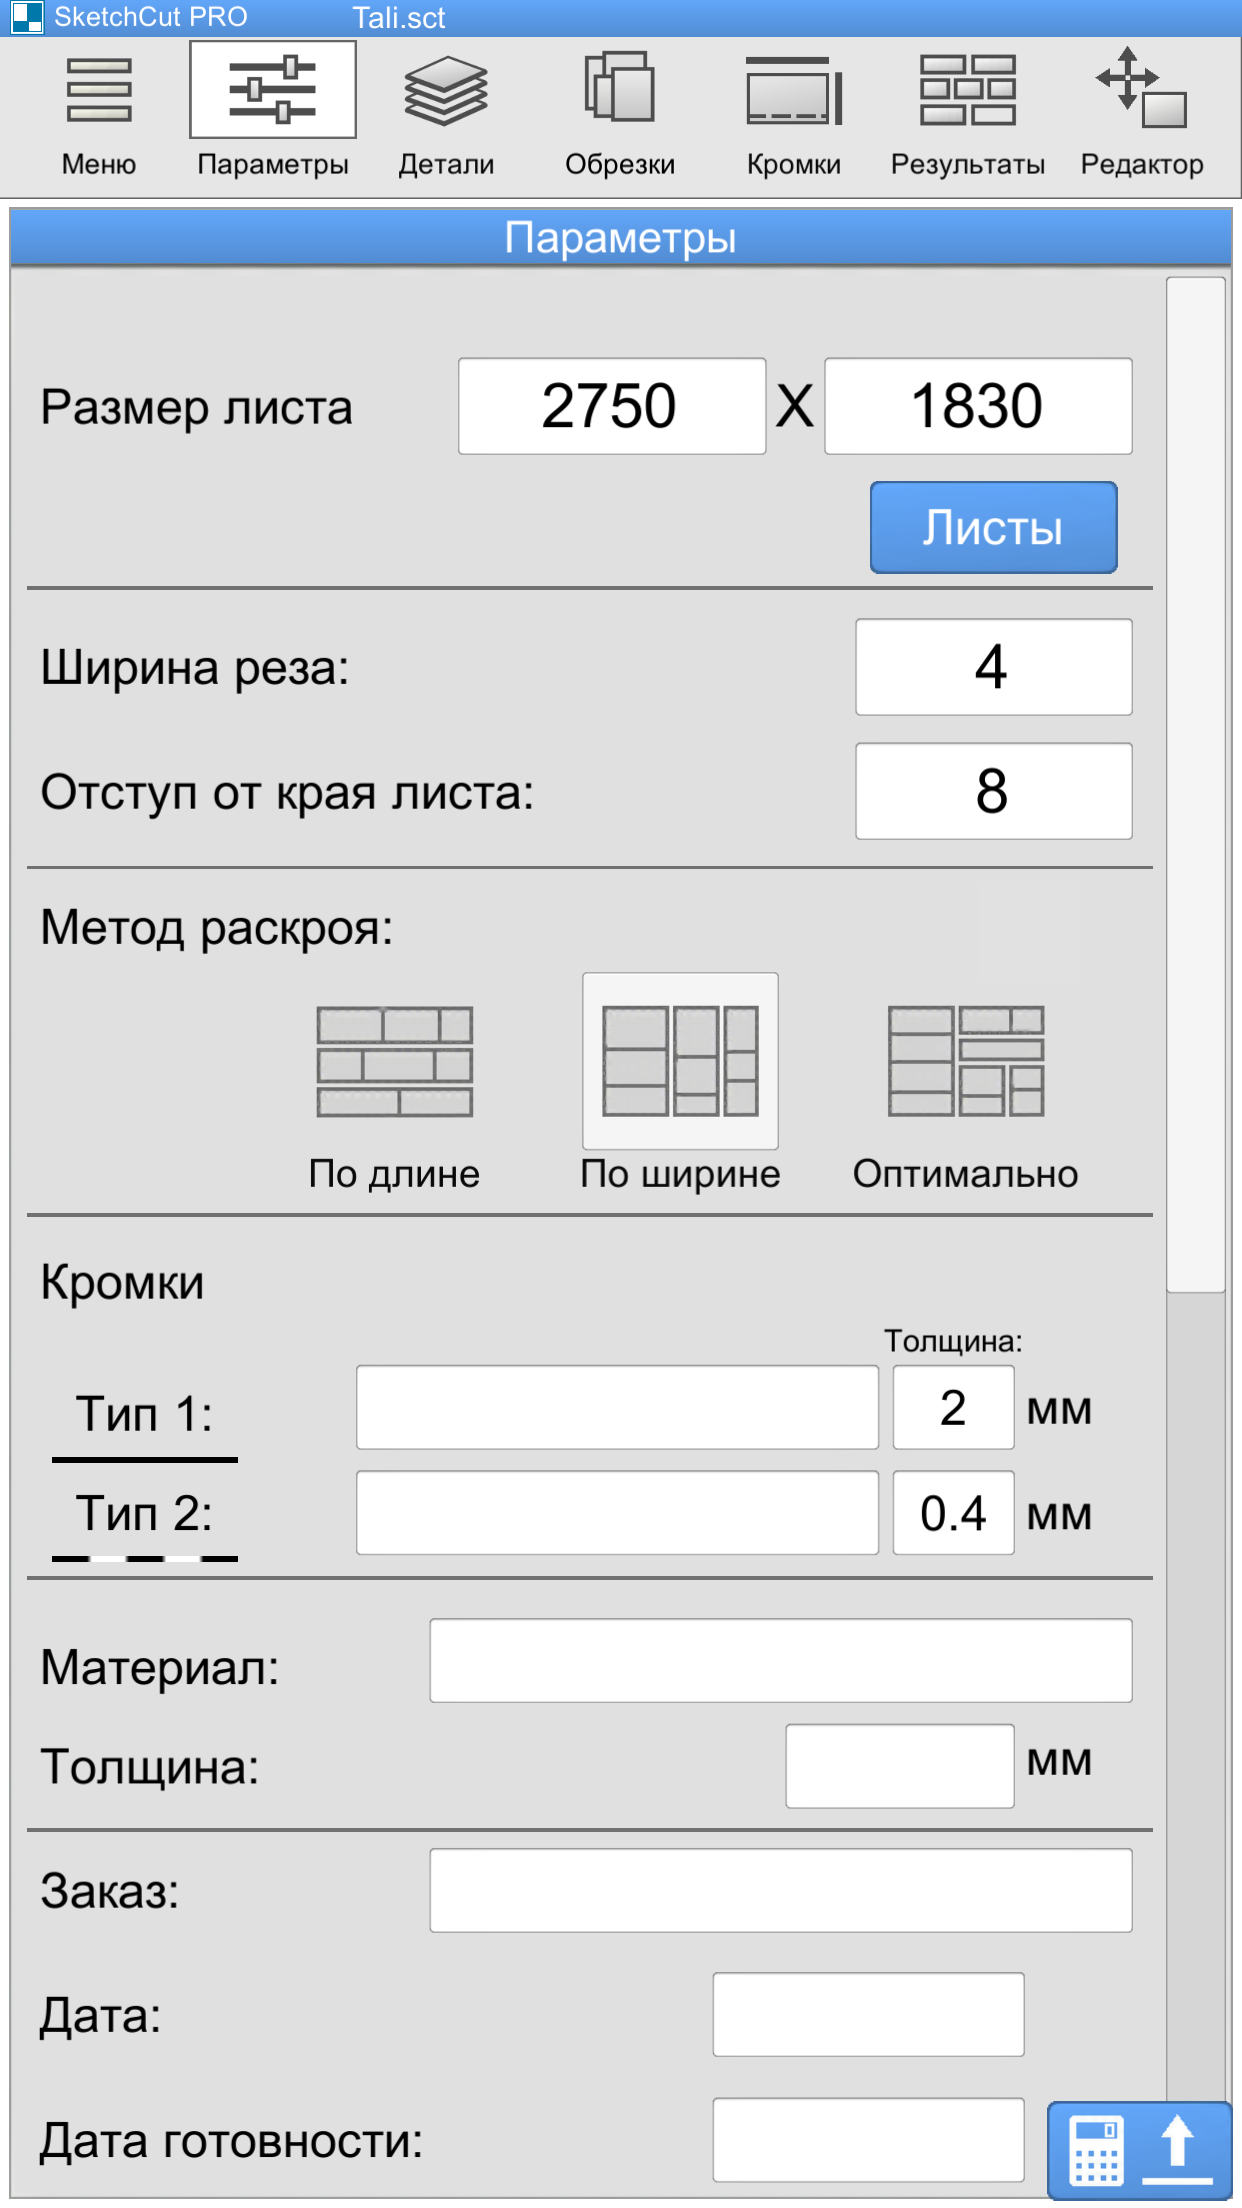Click the Дата input field
The image size is (1242, 2208).
868,2014
